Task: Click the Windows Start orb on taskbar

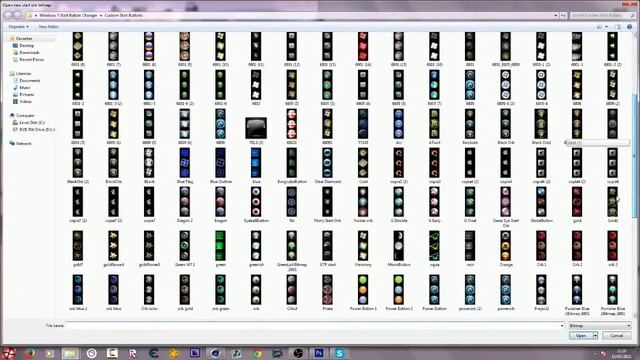Action: click(x=9, y=353)
